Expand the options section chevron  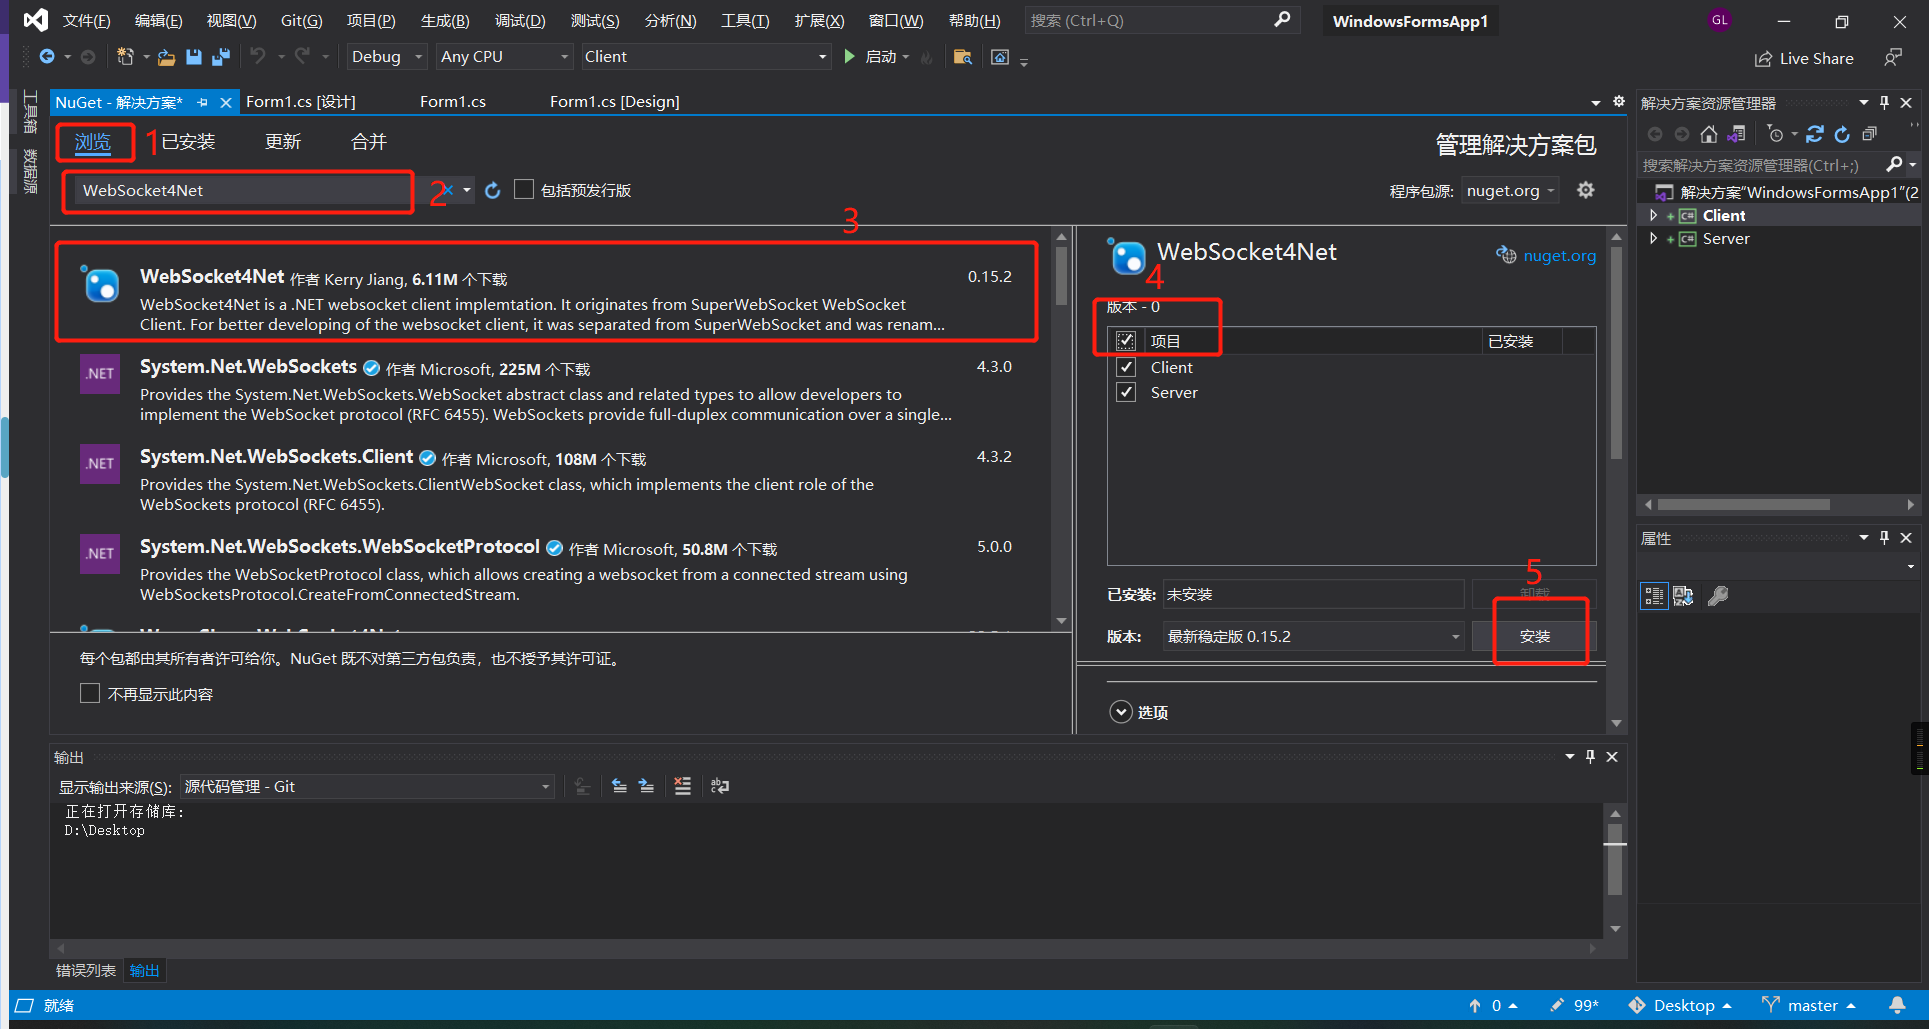[x=1121, y=712]
